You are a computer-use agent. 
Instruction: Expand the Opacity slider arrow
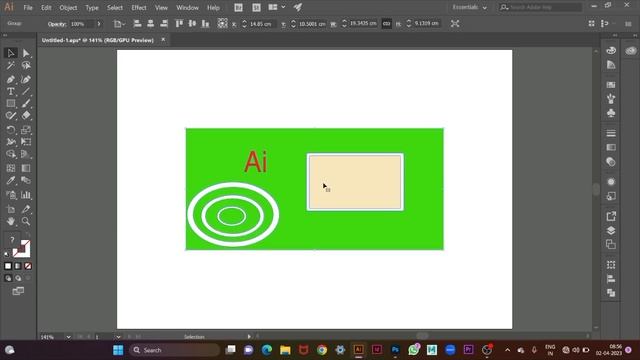coord(99,24)
